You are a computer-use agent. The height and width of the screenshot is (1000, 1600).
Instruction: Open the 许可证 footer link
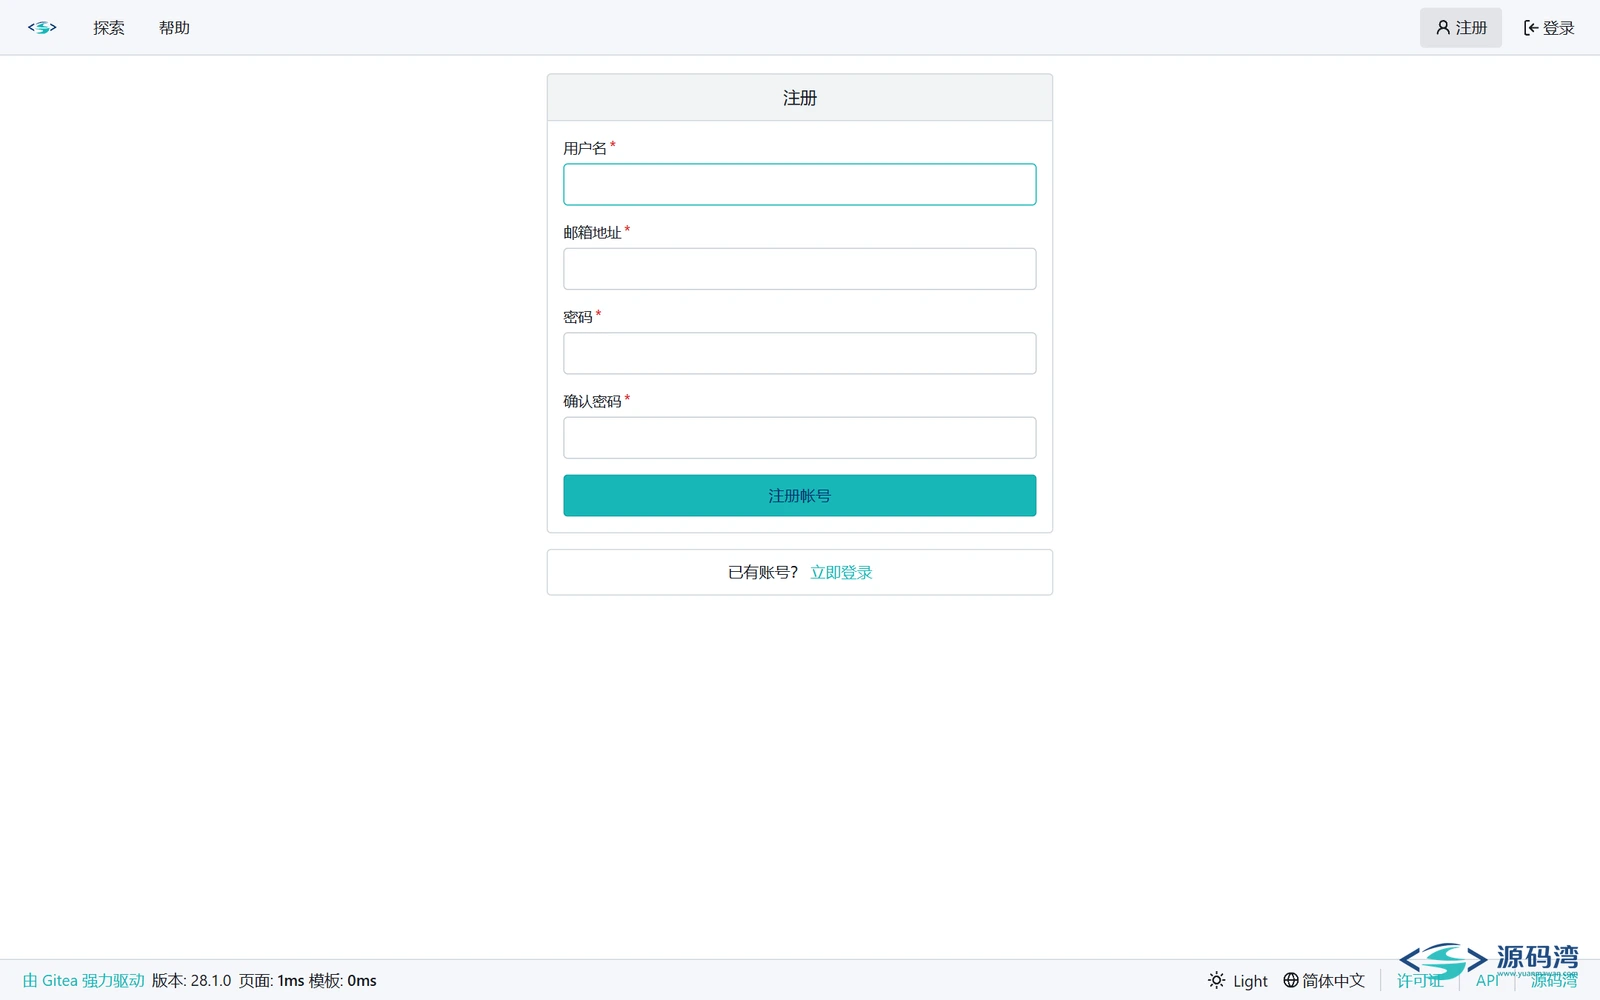(1420, 981)
